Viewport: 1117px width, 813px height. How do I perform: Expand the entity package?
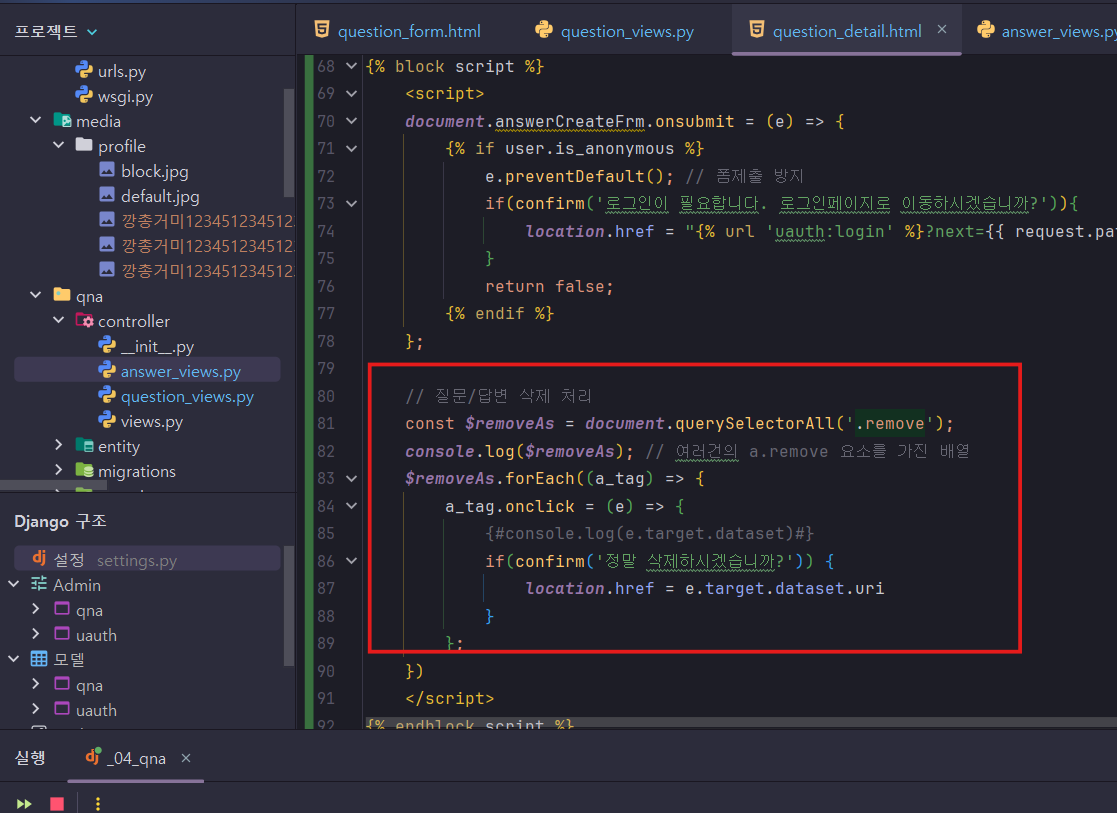58,445
